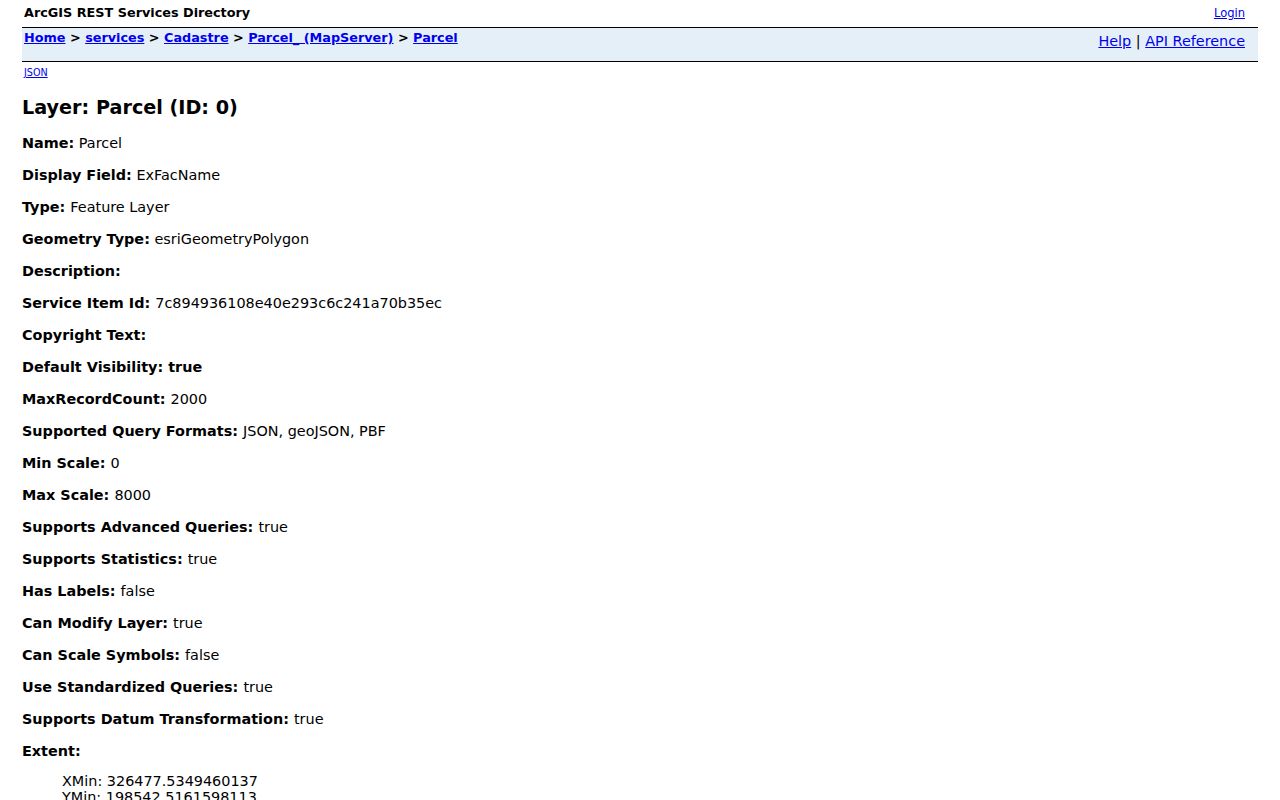Click the Supports Datum Transformation label
The height and width of the screenshot is (800, 1280).
tap(155, 719)
